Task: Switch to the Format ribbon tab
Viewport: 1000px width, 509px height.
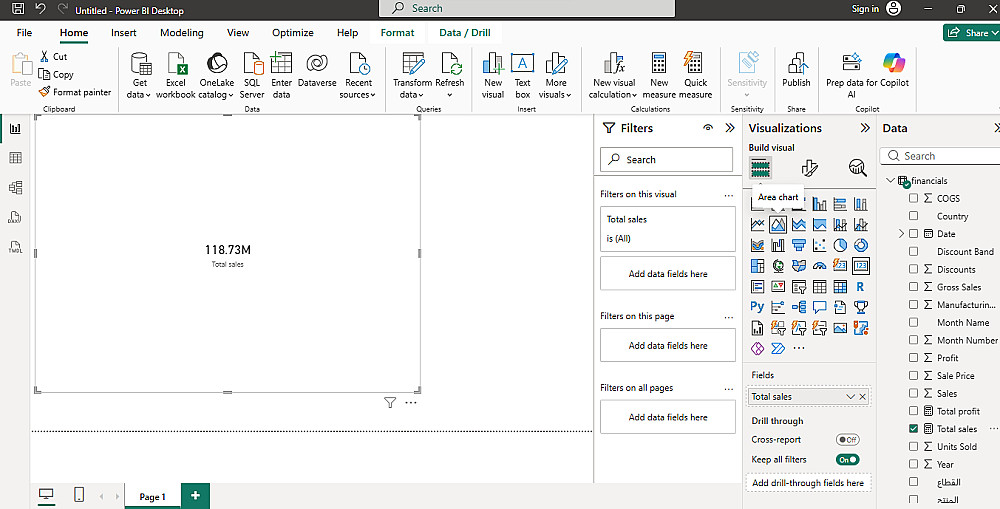Action: [x=397, y=33]
